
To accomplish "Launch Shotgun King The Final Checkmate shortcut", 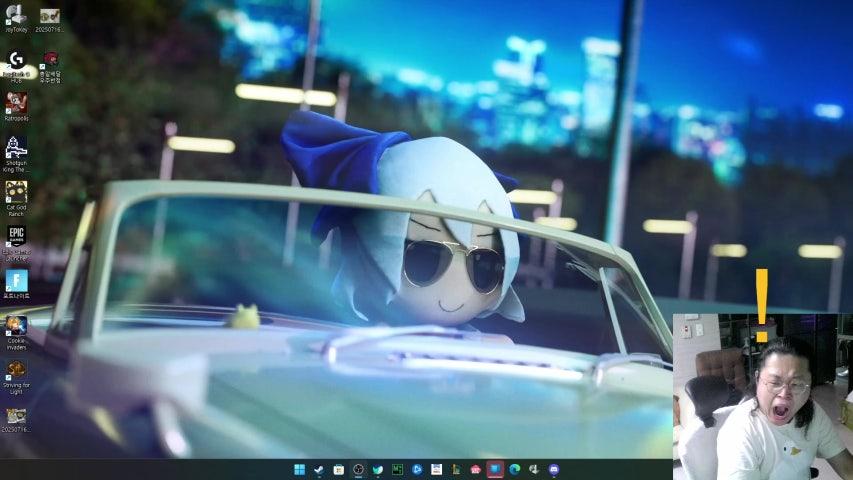I will [x=16, y=155].
